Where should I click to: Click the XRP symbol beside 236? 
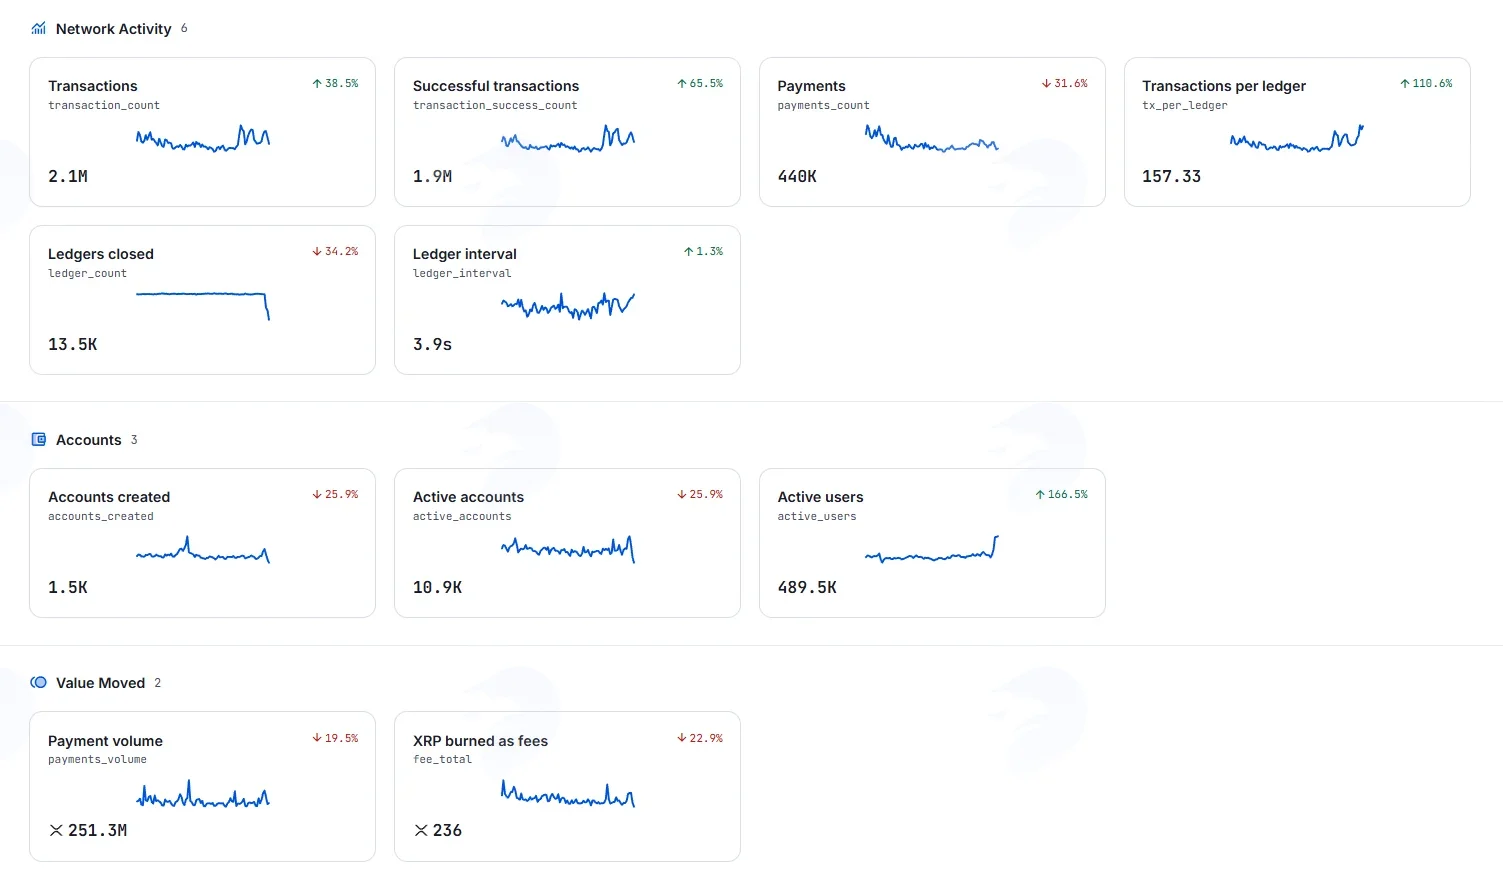[421, 831]
